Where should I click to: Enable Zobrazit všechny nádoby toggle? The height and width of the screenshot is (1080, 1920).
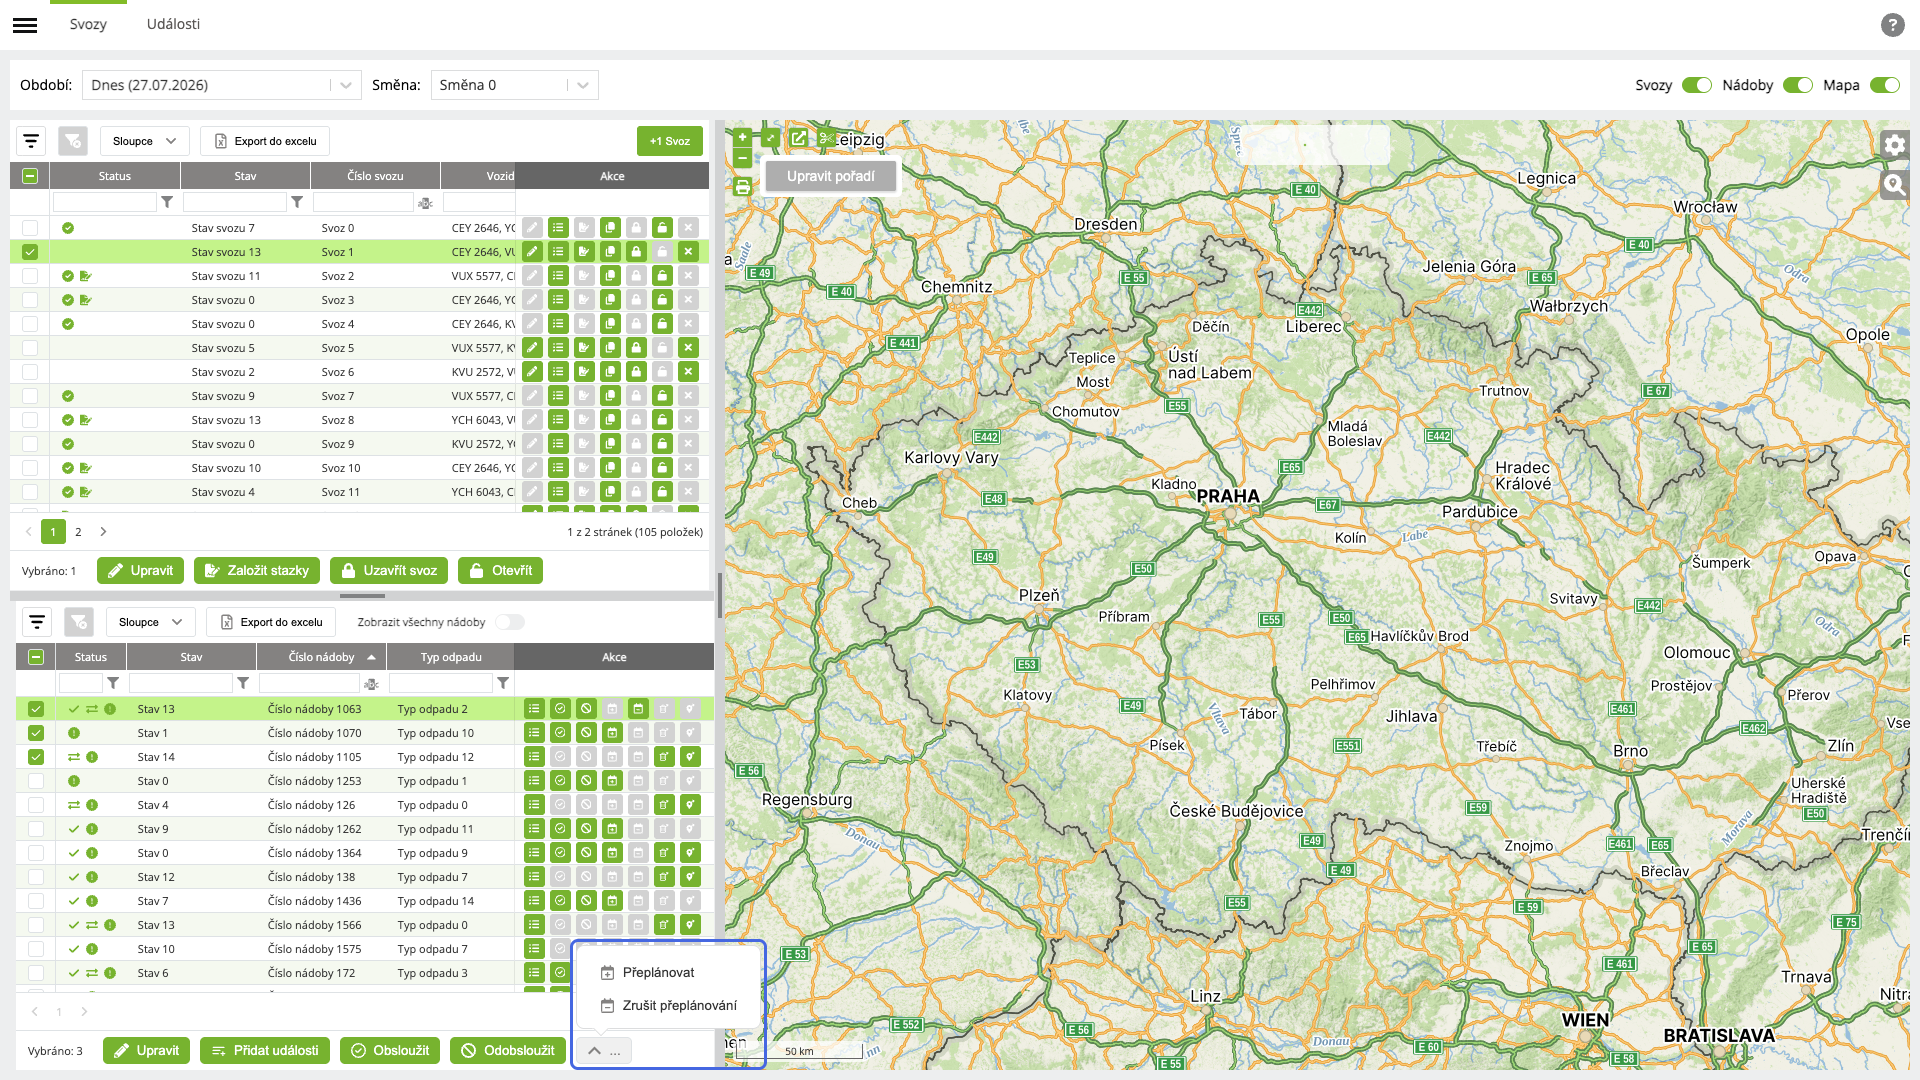510,622
